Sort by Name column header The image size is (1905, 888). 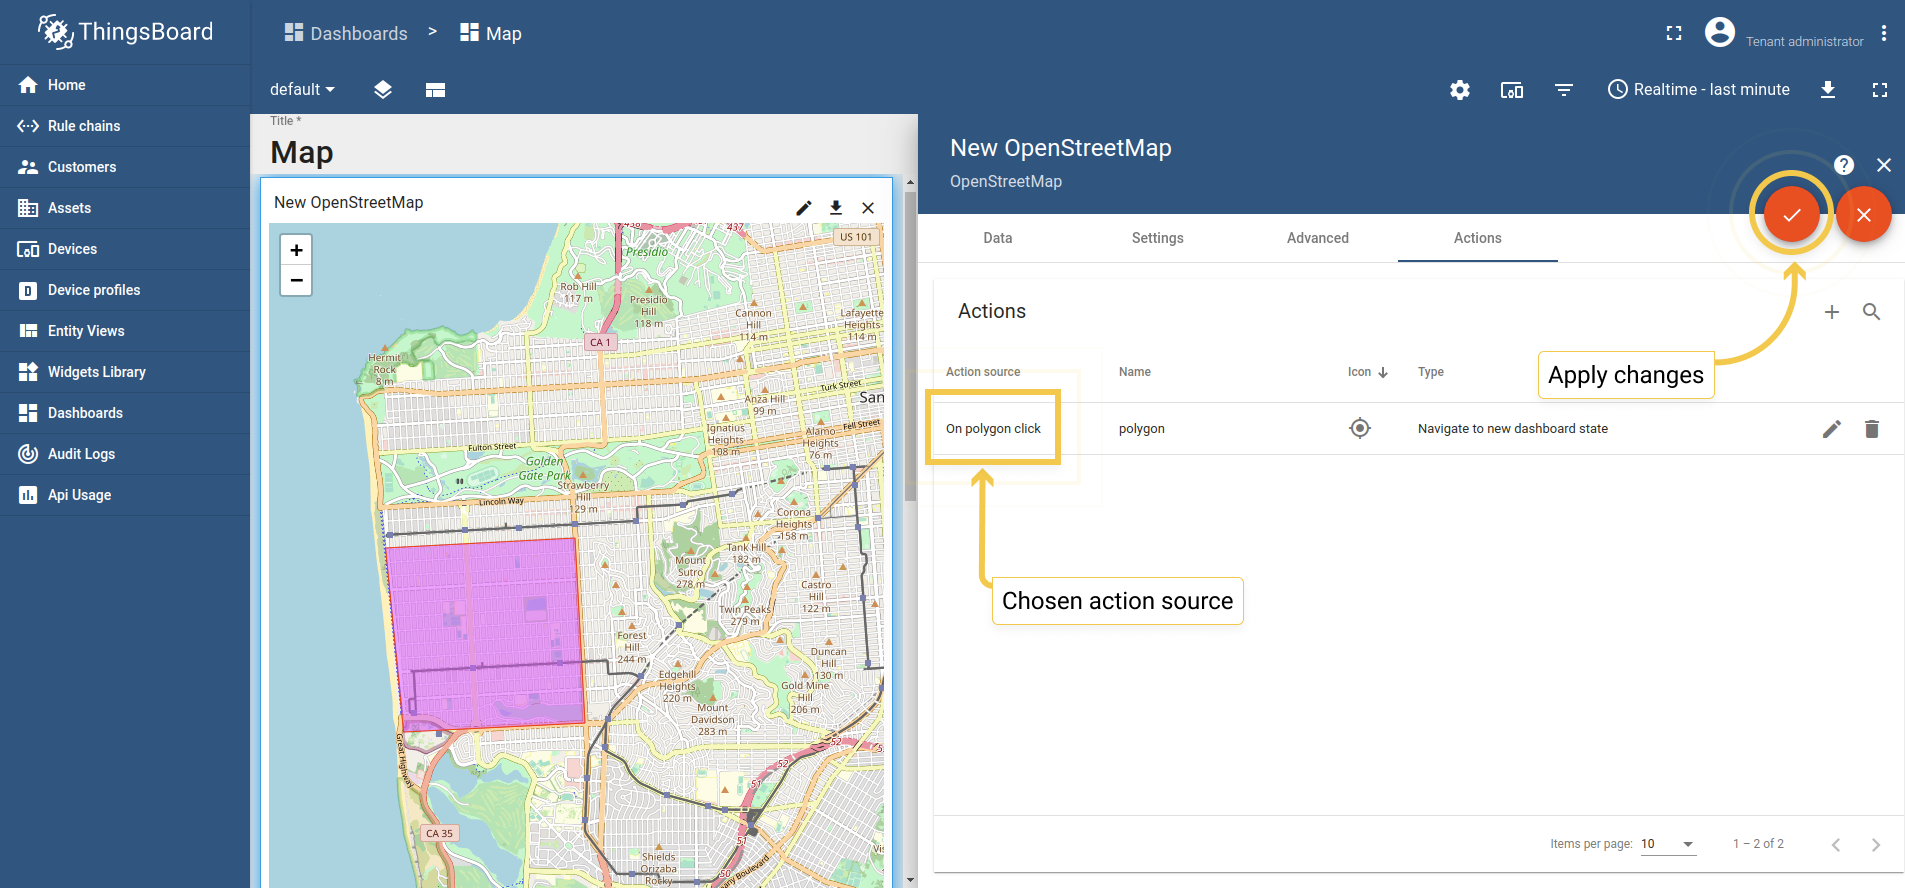pyautogui.click(x=1135, y=372)
